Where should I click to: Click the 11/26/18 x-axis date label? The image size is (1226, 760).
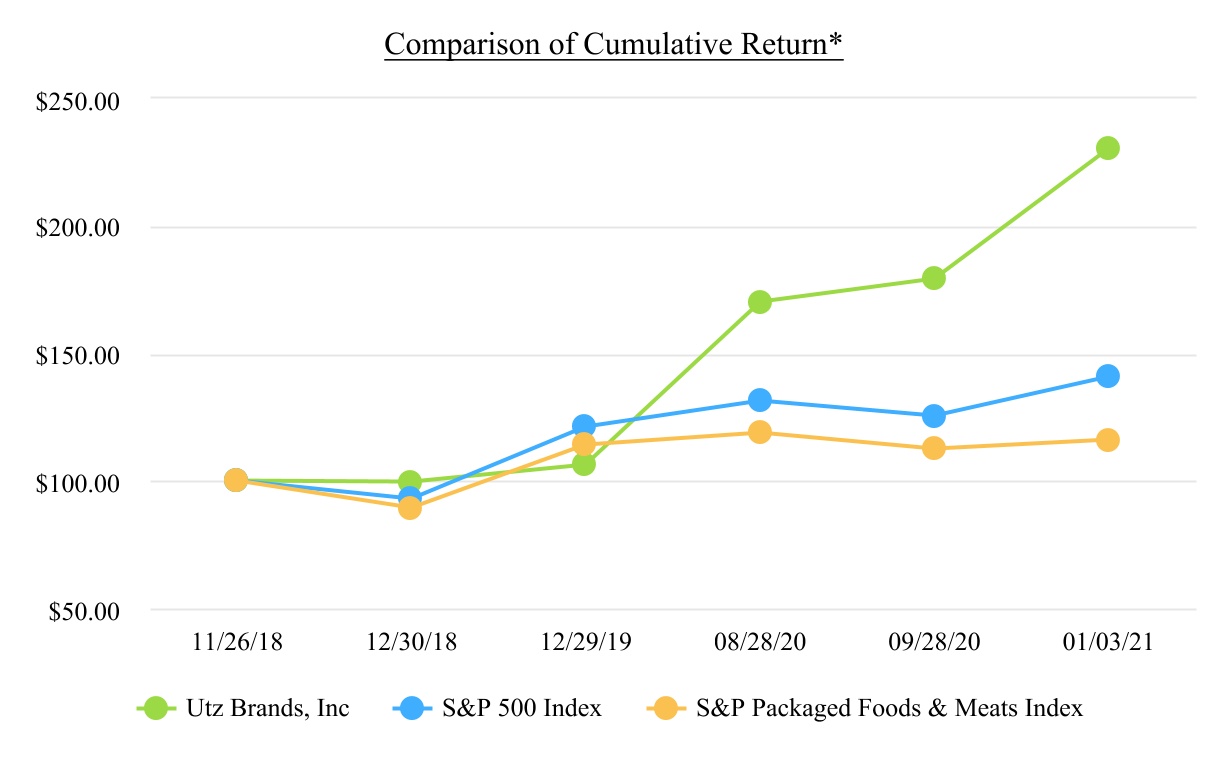[x=236, y=643]
